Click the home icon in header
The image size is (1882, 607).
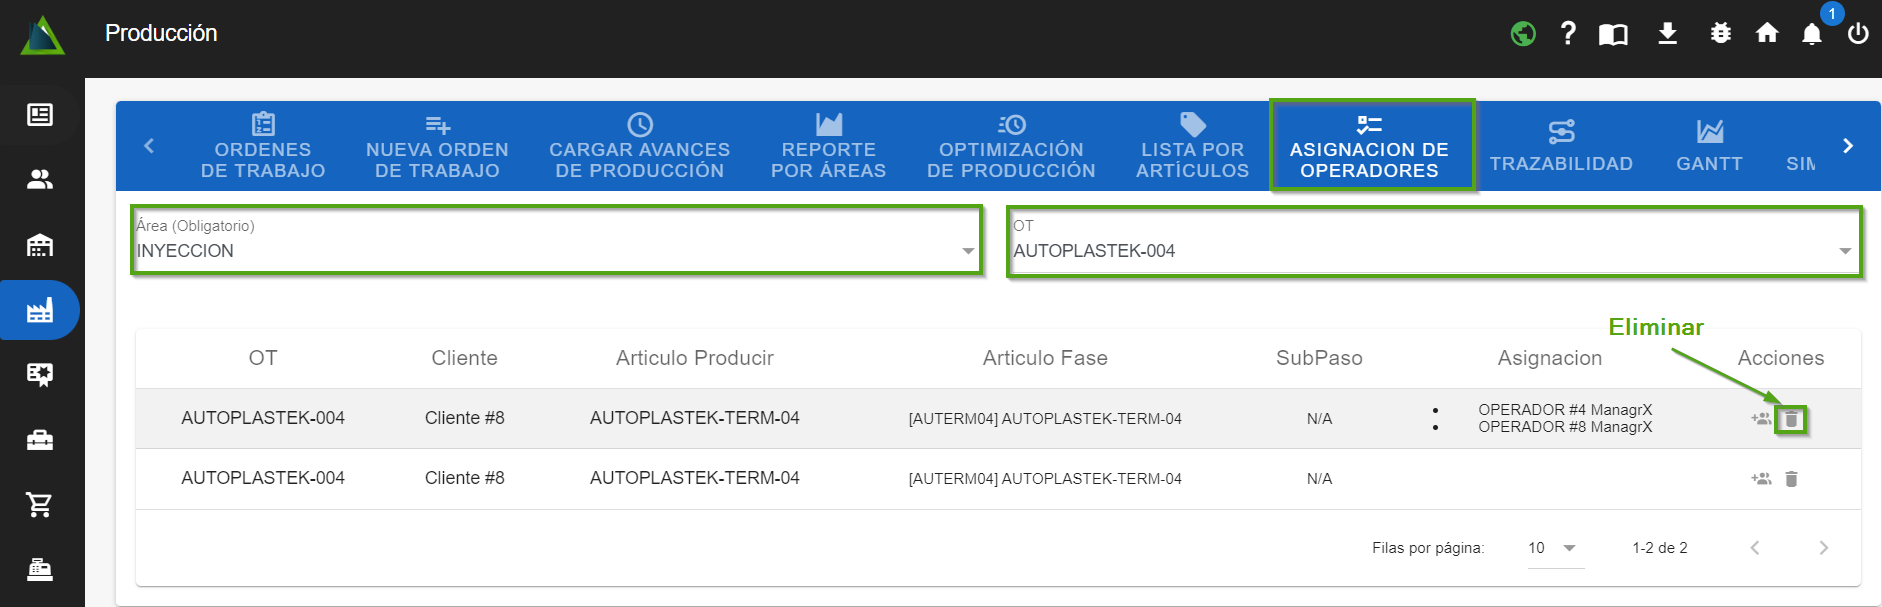[x=1767, y=34]
